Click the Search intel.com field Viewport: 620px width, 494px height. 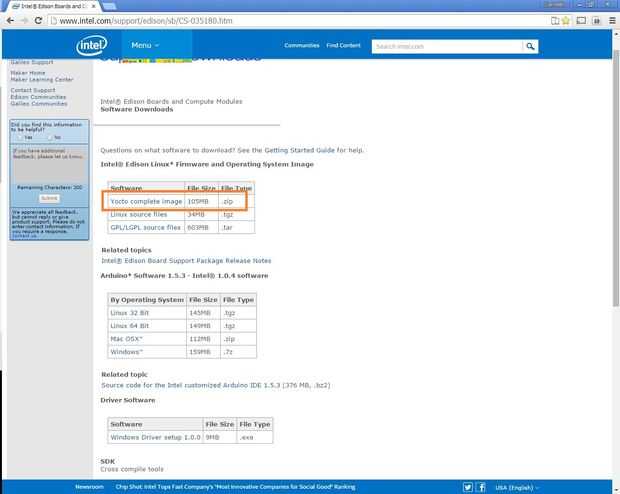[x=447, y=47]
